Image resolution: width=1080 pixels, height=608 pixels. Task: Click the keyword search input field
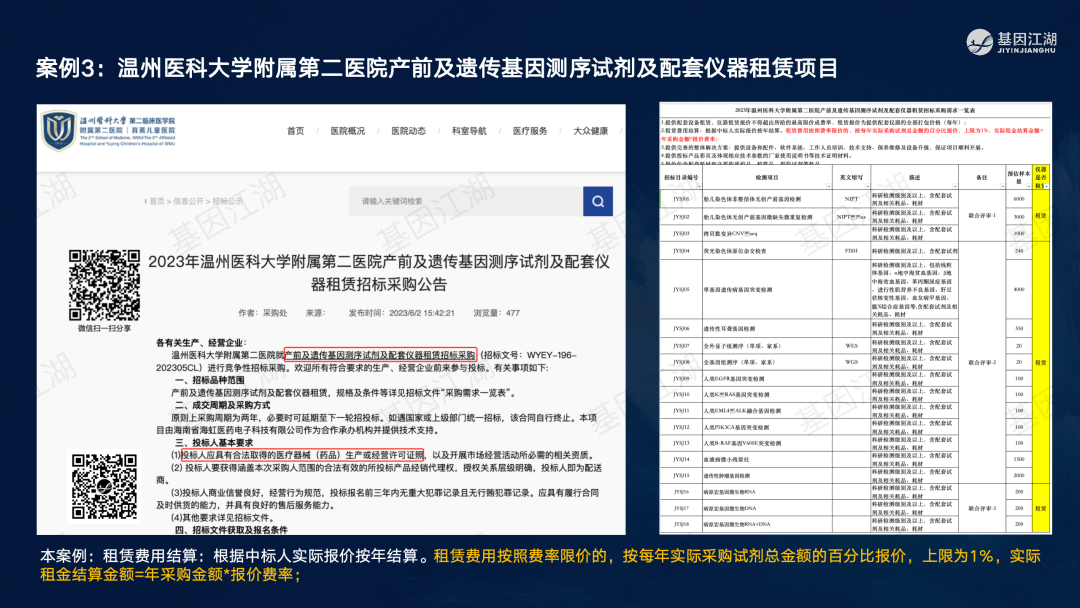pyautogui.click(x=465, y=202)
